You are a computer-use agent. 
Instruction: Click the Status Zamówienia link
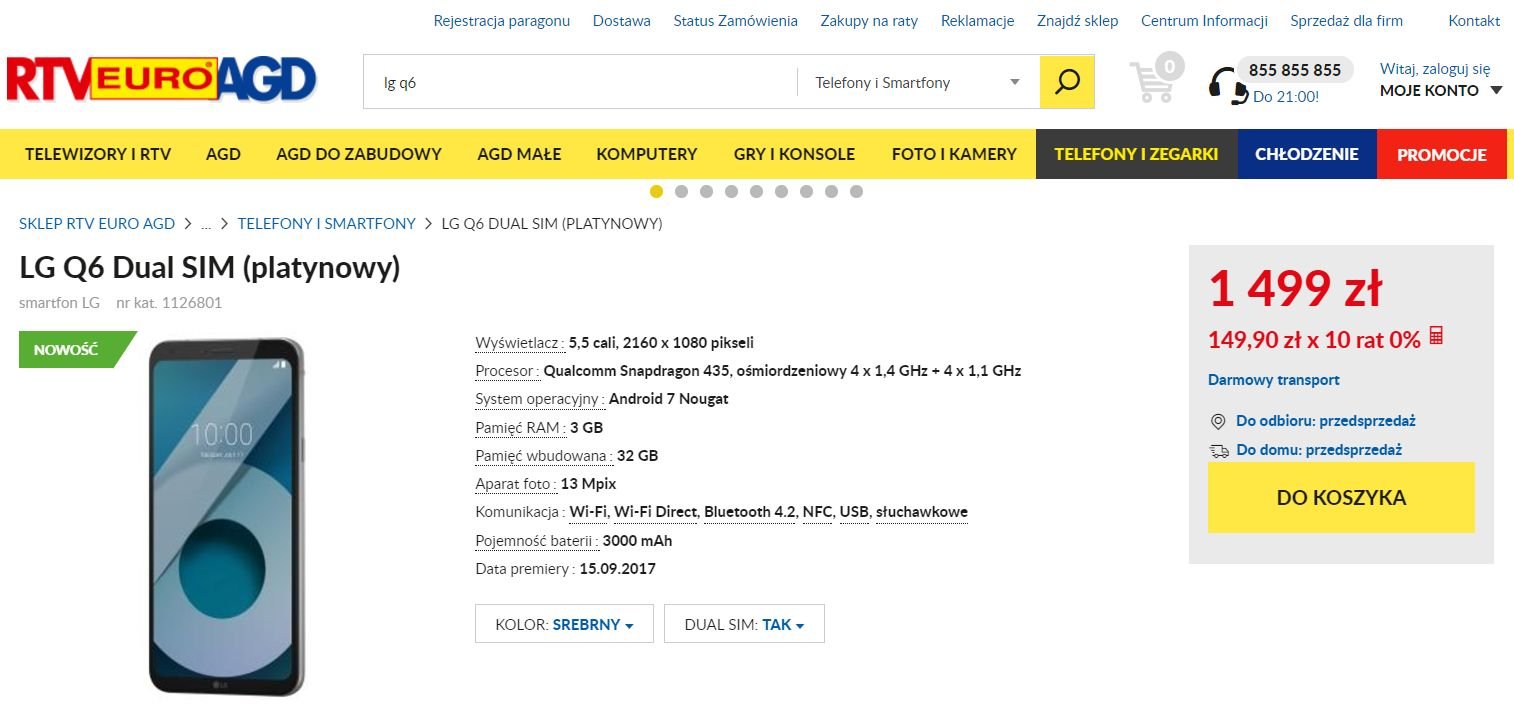coord(735,20)
